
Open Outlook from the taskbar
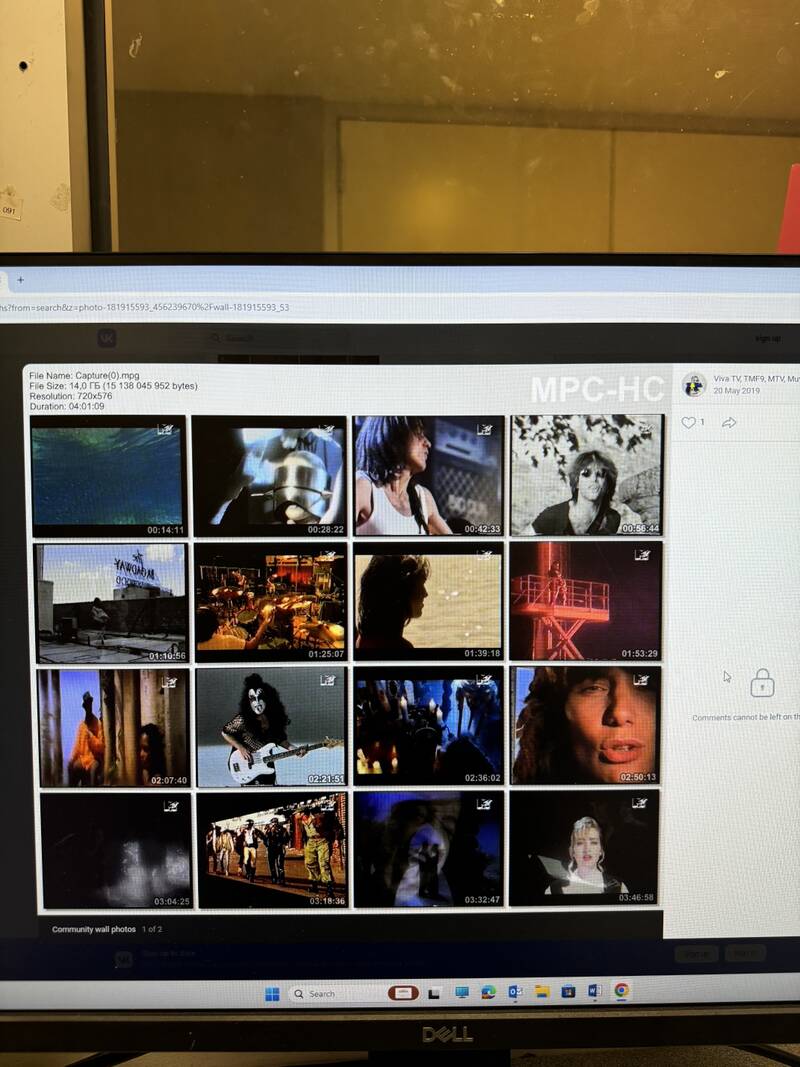tap(515, 992)
